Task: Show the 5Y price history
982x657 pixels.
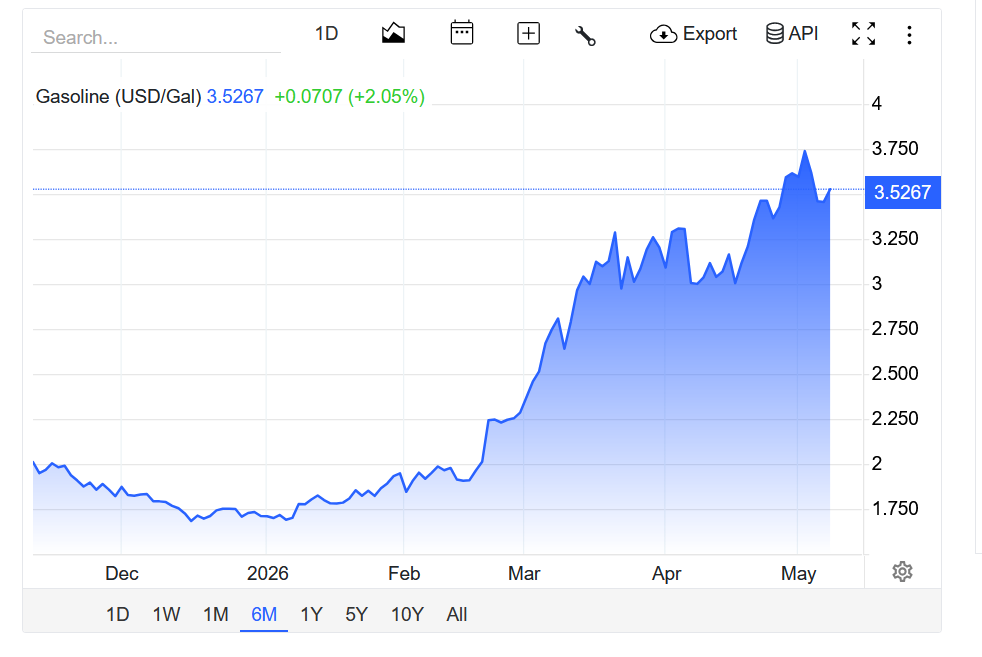Action: pos(356,614)
